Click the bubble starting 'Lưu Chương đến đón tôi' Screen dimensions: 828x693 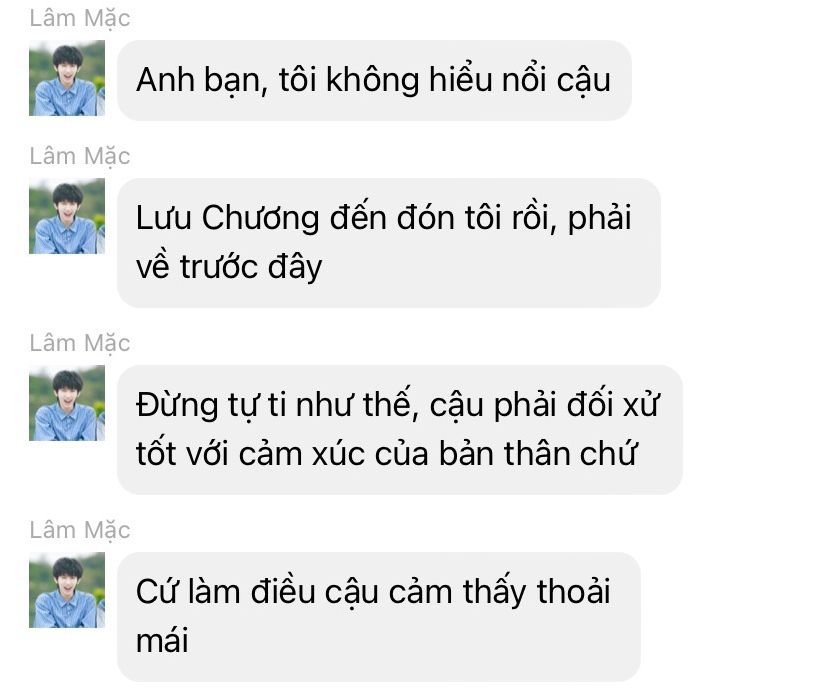[389, 243]
